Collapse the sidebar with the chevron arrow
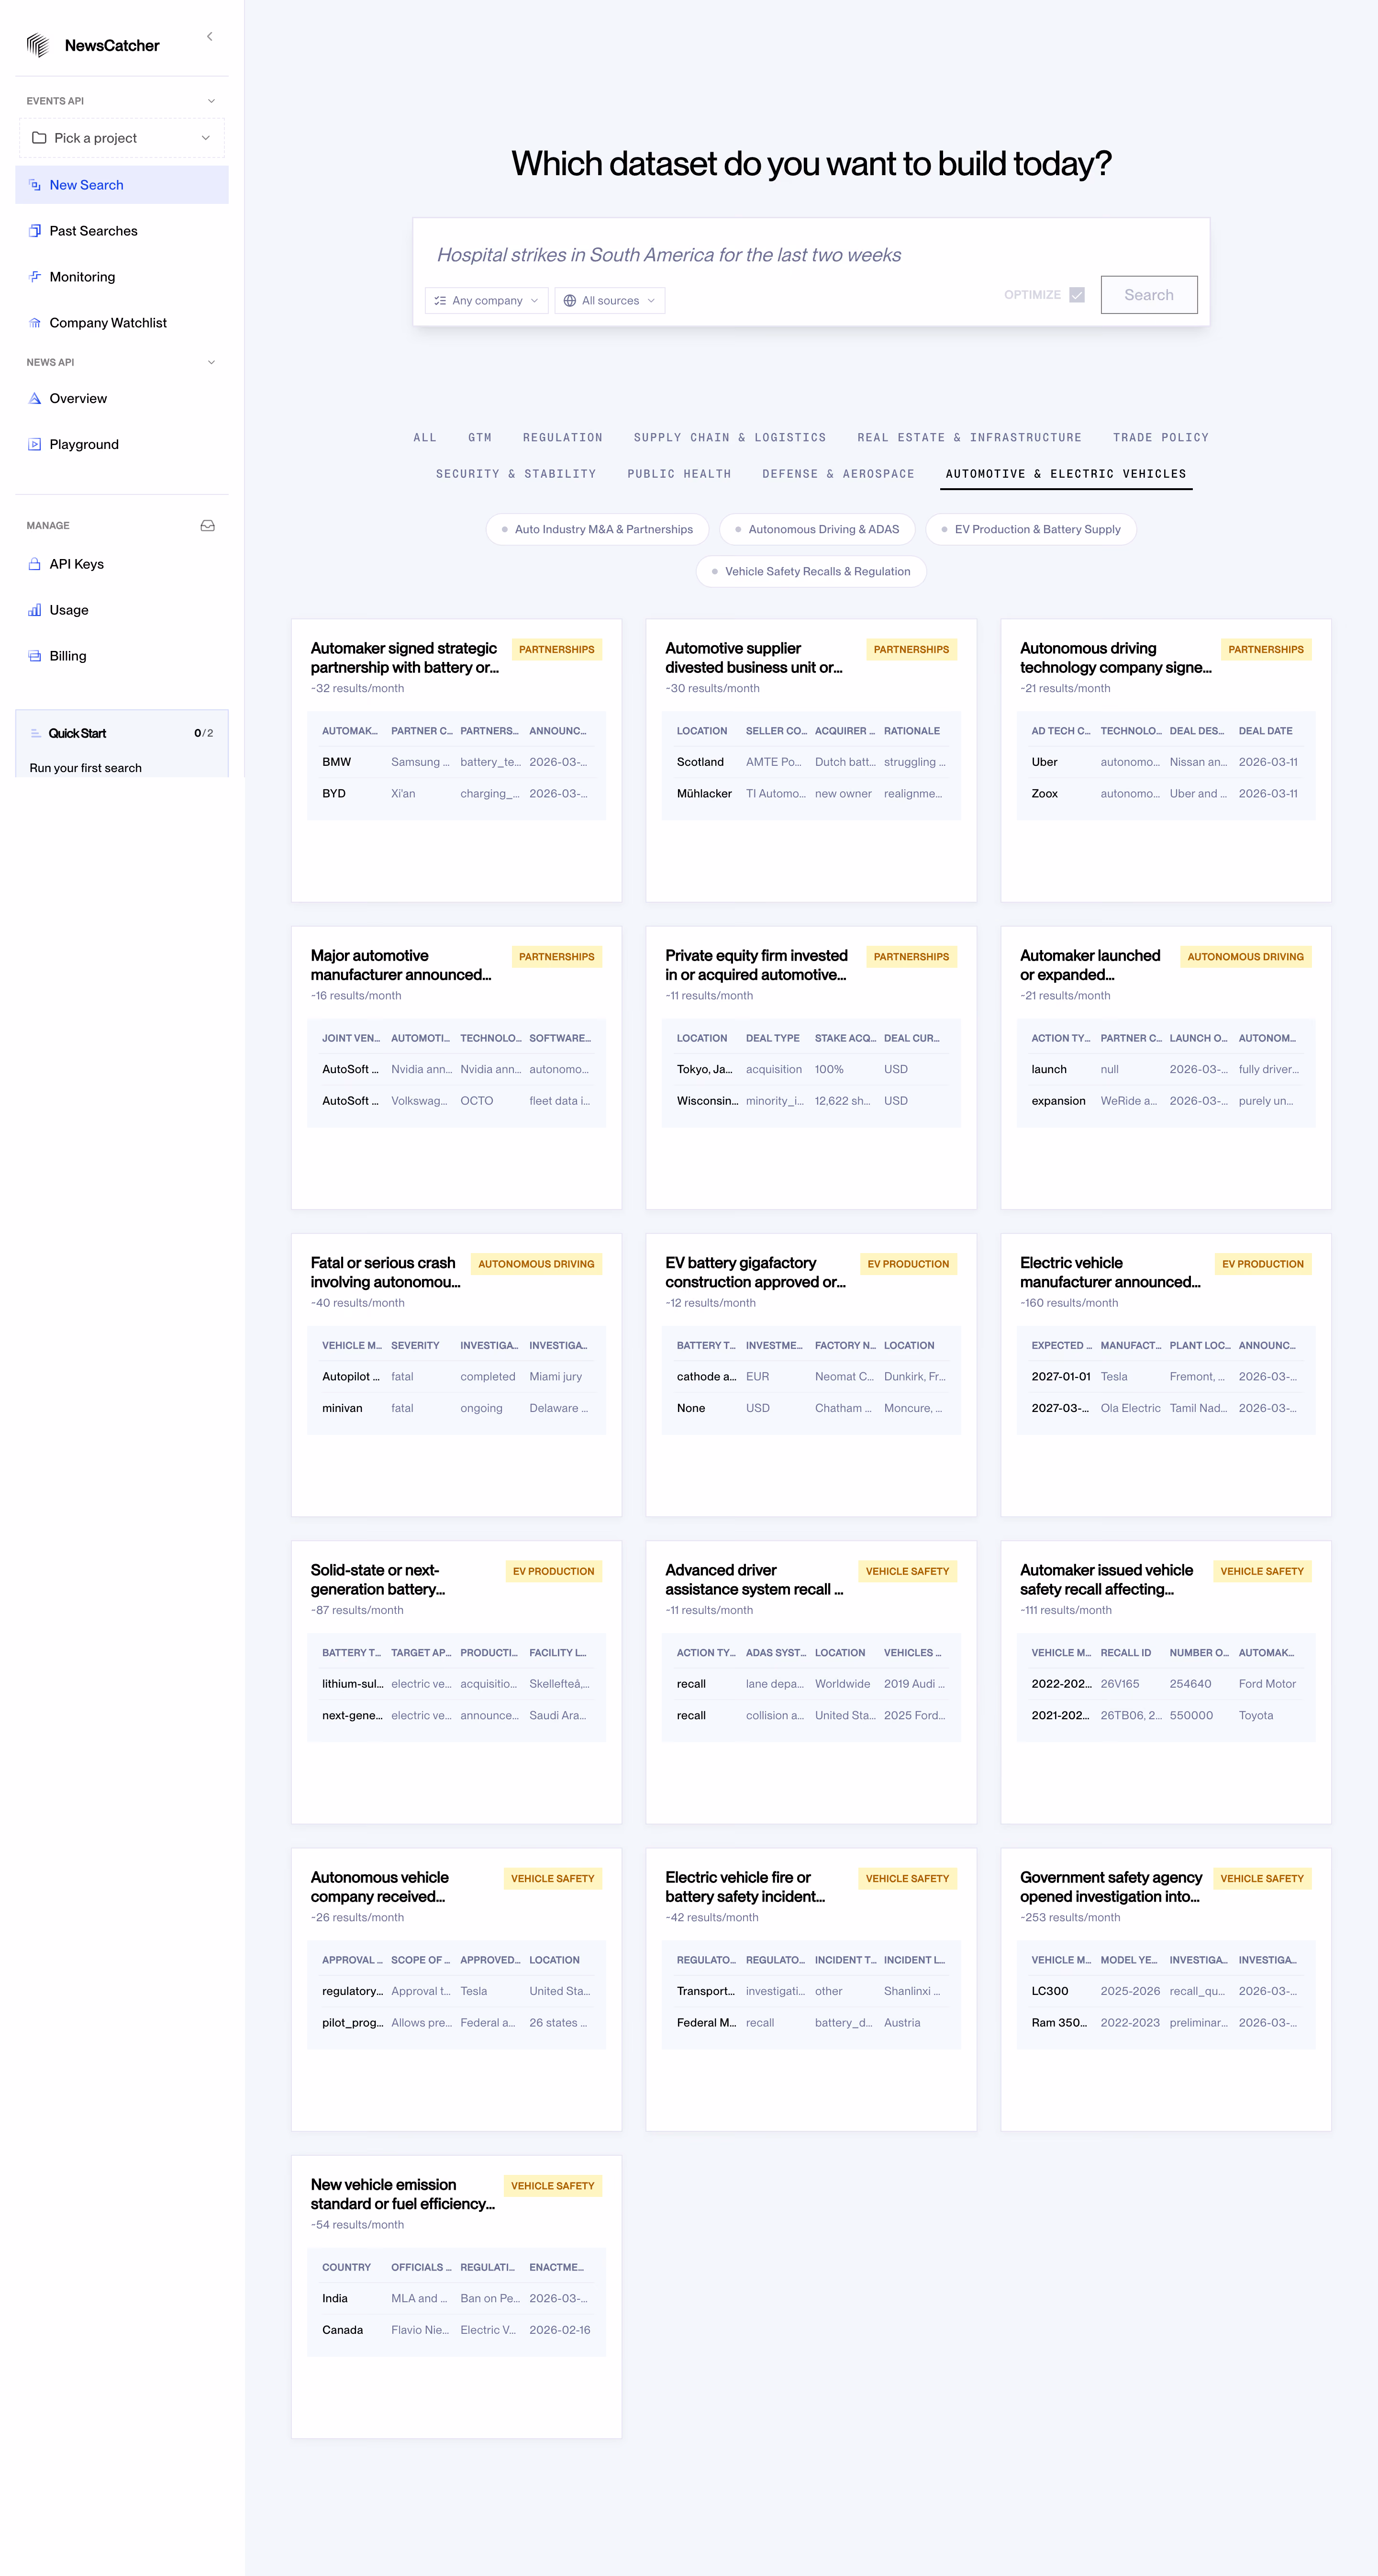 209,37
